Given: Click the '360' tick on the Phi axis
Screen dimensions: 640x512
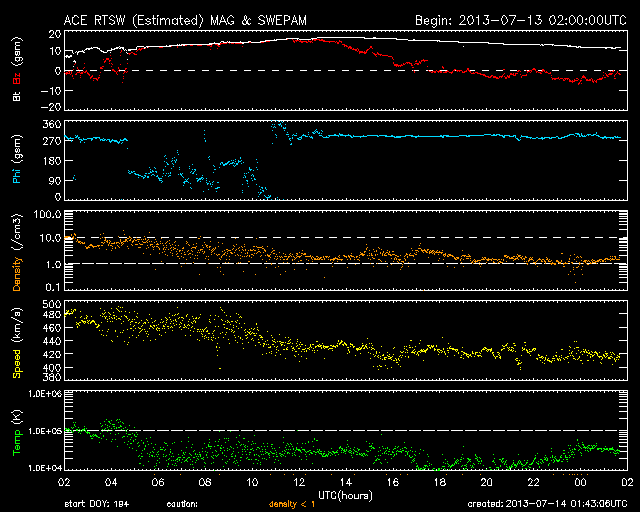Looking at the screenshot, I should 52,124.
